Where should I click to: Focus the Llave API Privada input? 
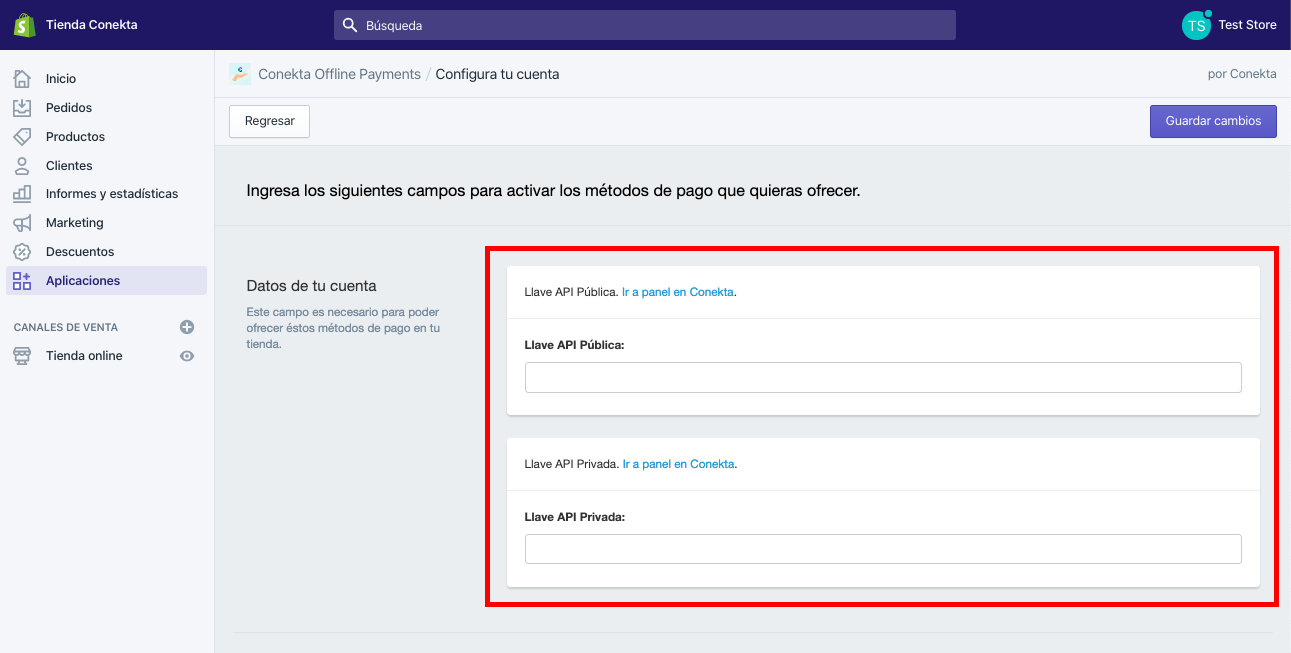coord(883,549)
